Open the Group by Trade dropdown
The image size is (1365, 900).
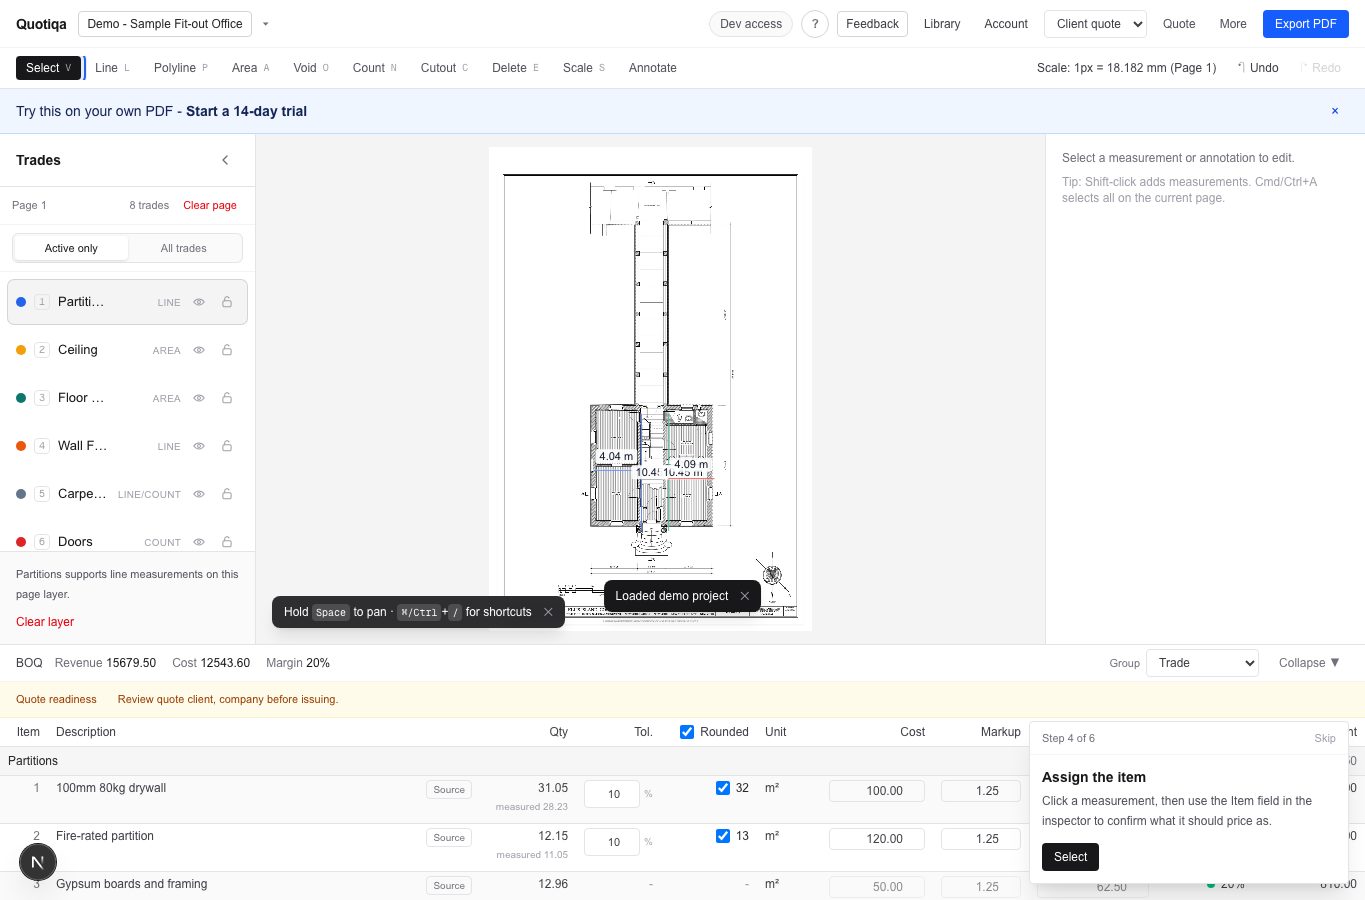(x=1202, y=663)
